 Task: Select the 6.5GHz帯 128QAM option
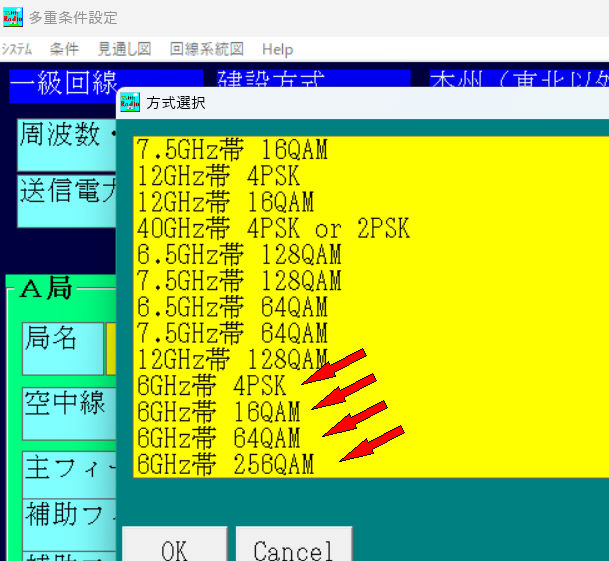[x=238, y=254]
